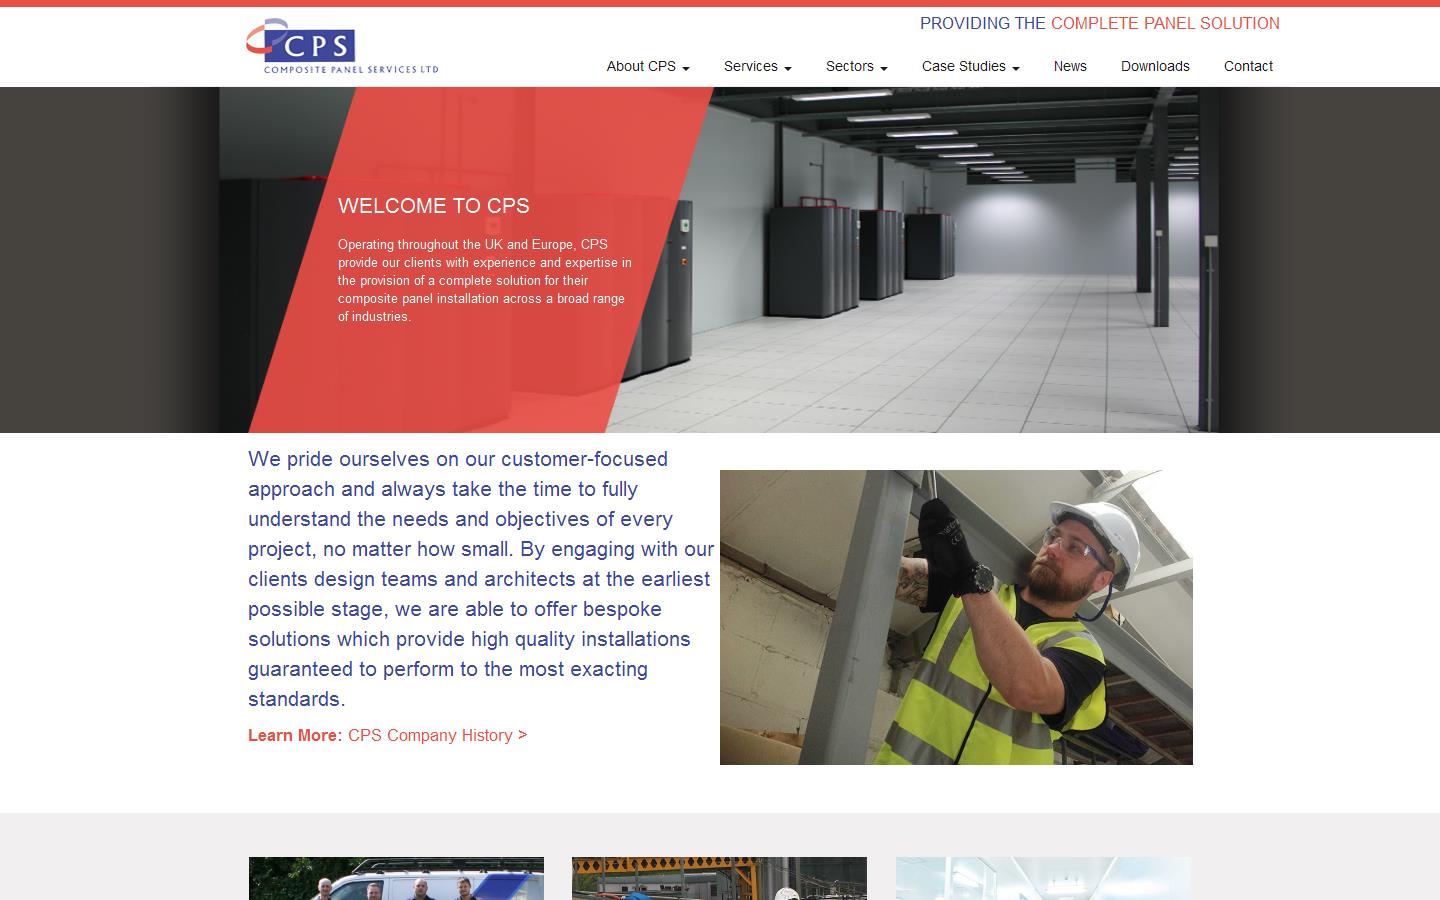Click the Welcome to CPS hero banner
Image resolution: width=1440 pixels, height=900 pixels.
point(720,258)
